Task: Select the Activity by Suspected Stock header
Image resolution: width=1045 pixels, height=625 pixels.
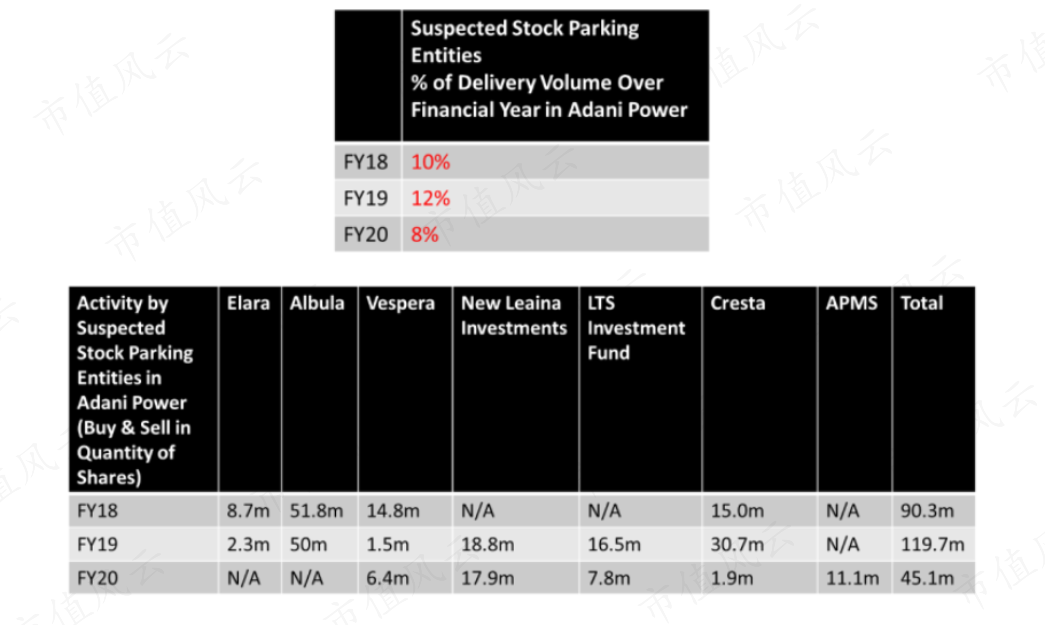Action: (x=143, y=390)
